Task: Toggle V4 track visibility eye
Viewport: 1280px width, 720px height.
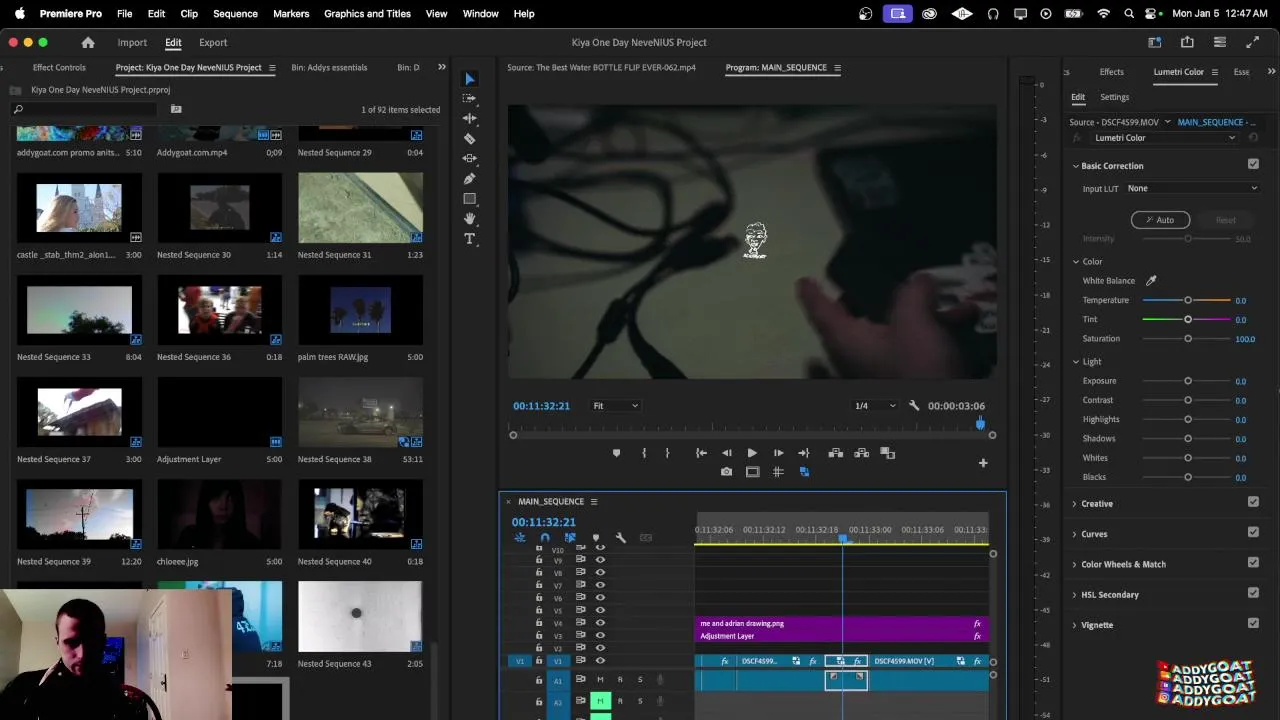Action: pyautogui.click(x=600, y=623)
